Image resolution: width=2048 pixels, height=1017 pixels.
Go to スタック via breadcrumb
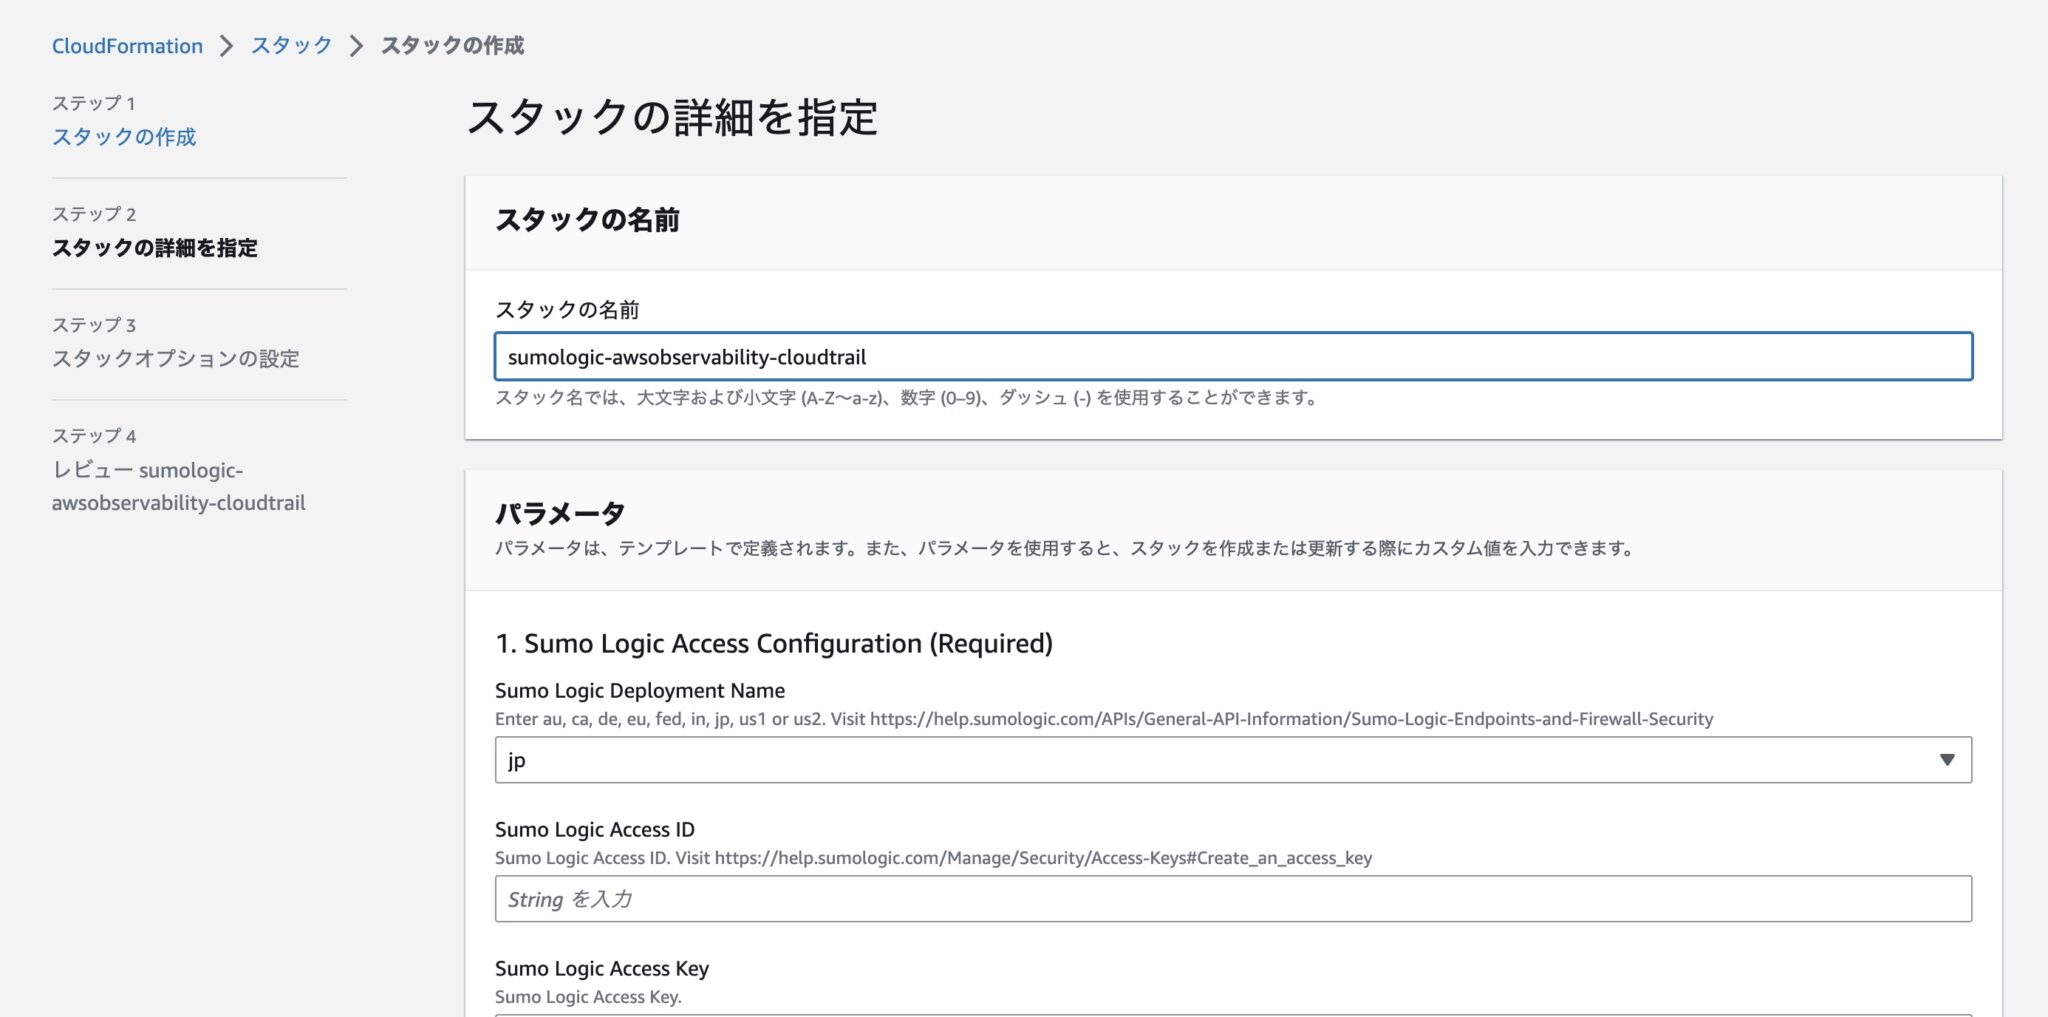289,45
